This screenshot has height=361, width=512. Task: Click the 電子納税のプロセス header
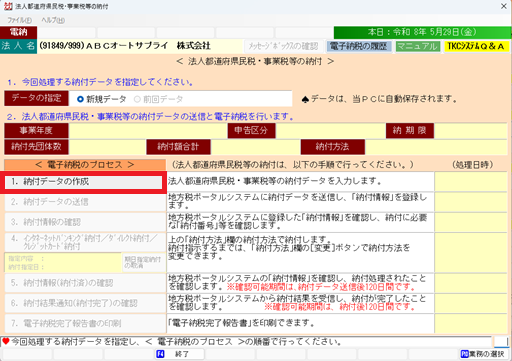tap(85, 165)
